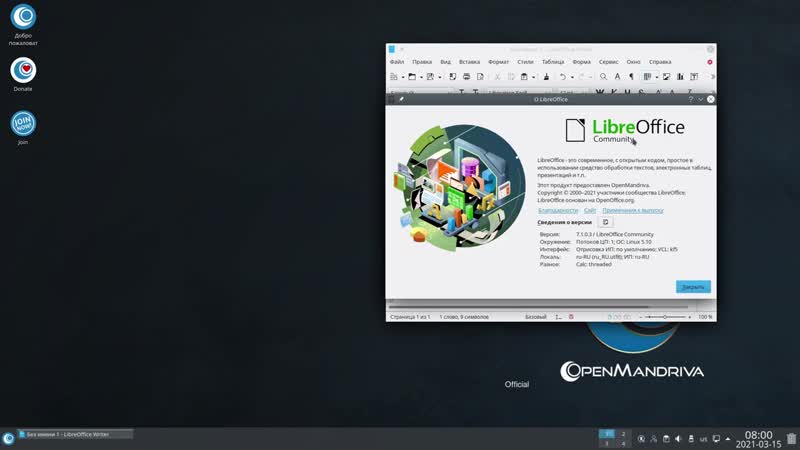Adjust the zoom slider in Writer status bar
Image resolution: width=800 pixels, height=450 pixels.
(665, 317)
